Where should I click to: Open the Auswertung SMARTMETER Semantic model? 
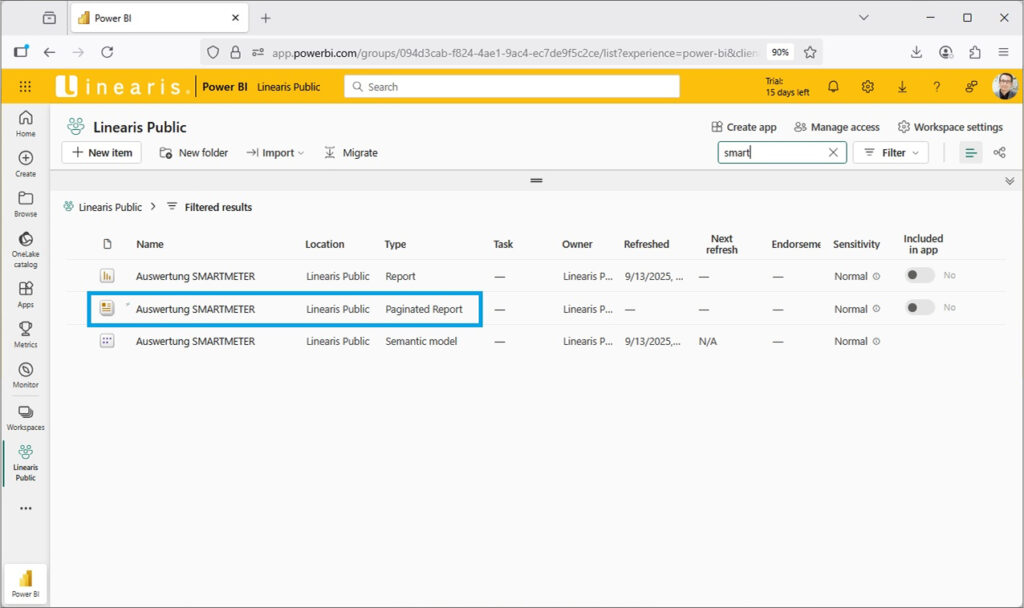click(x=195, y=341)
